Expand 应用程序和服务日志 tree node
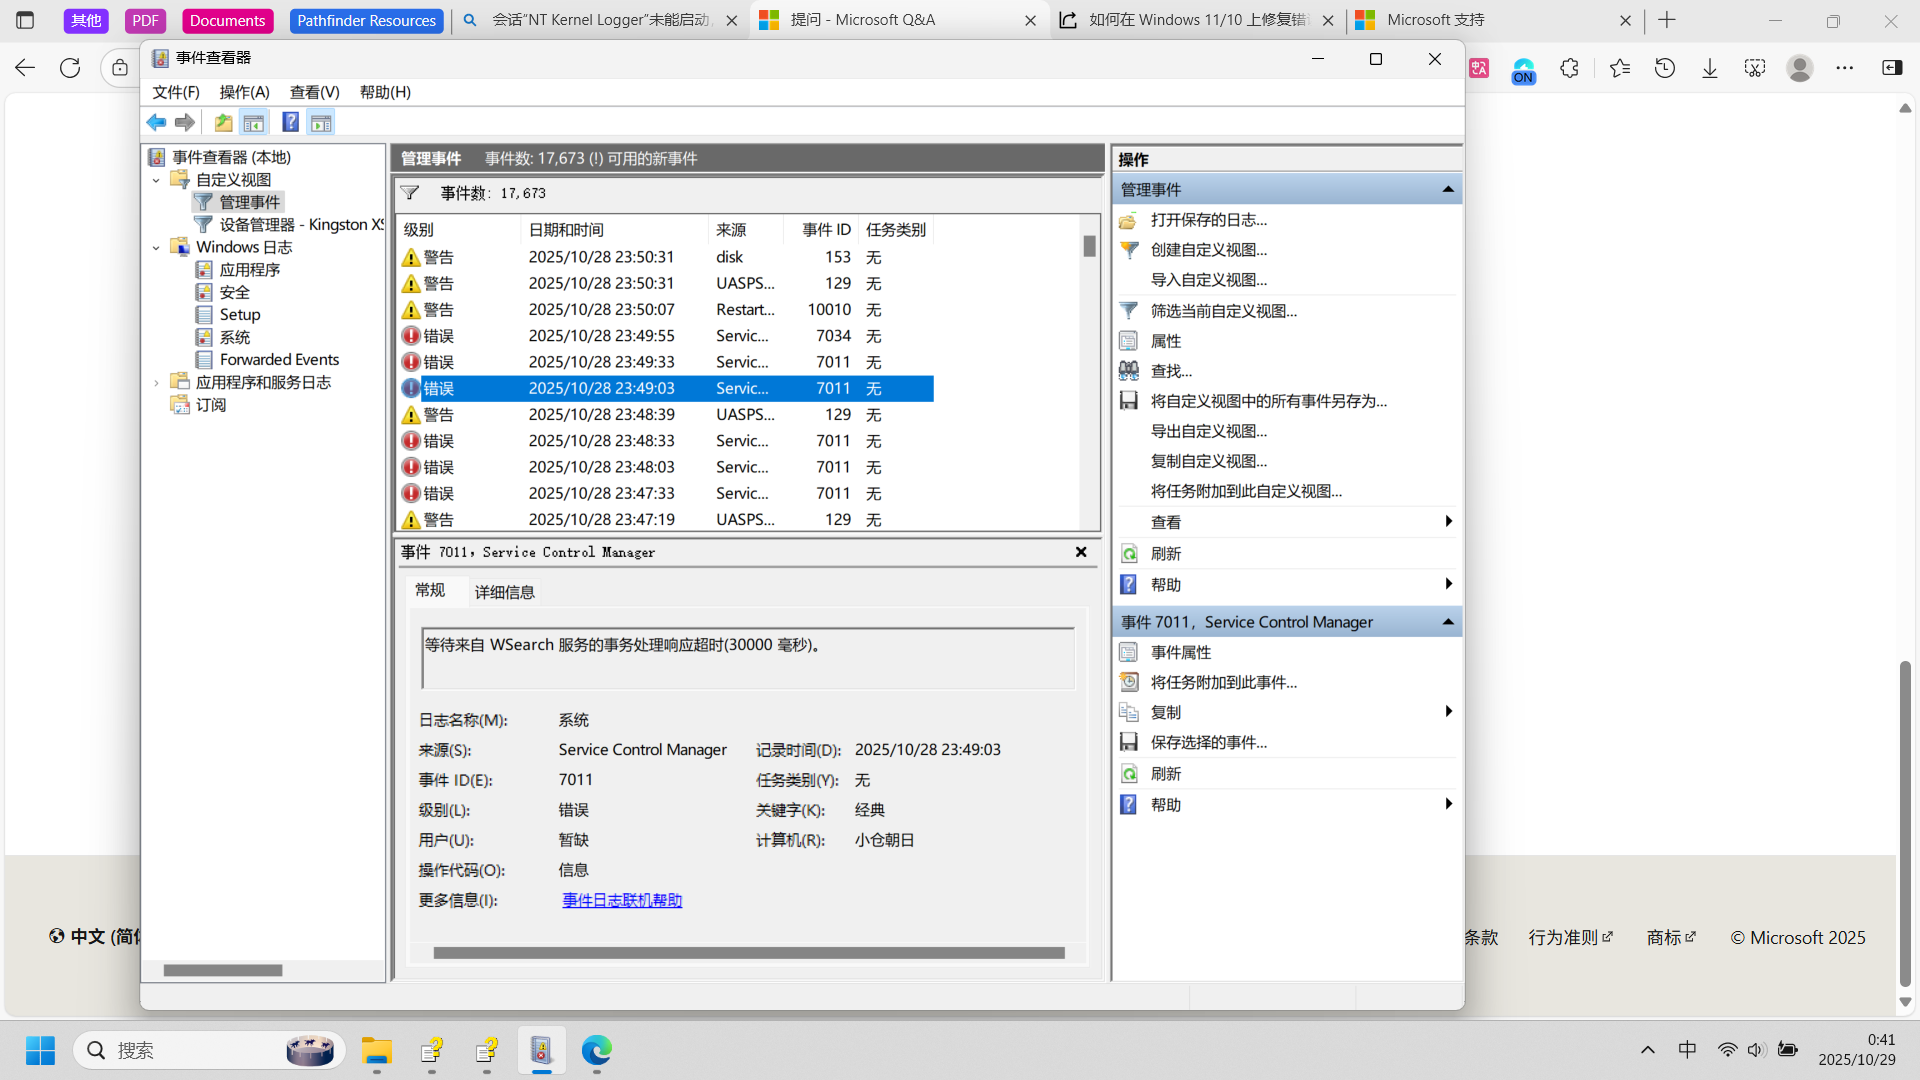This screenshot has width=1920, height=1080. (x=156, y=382)
